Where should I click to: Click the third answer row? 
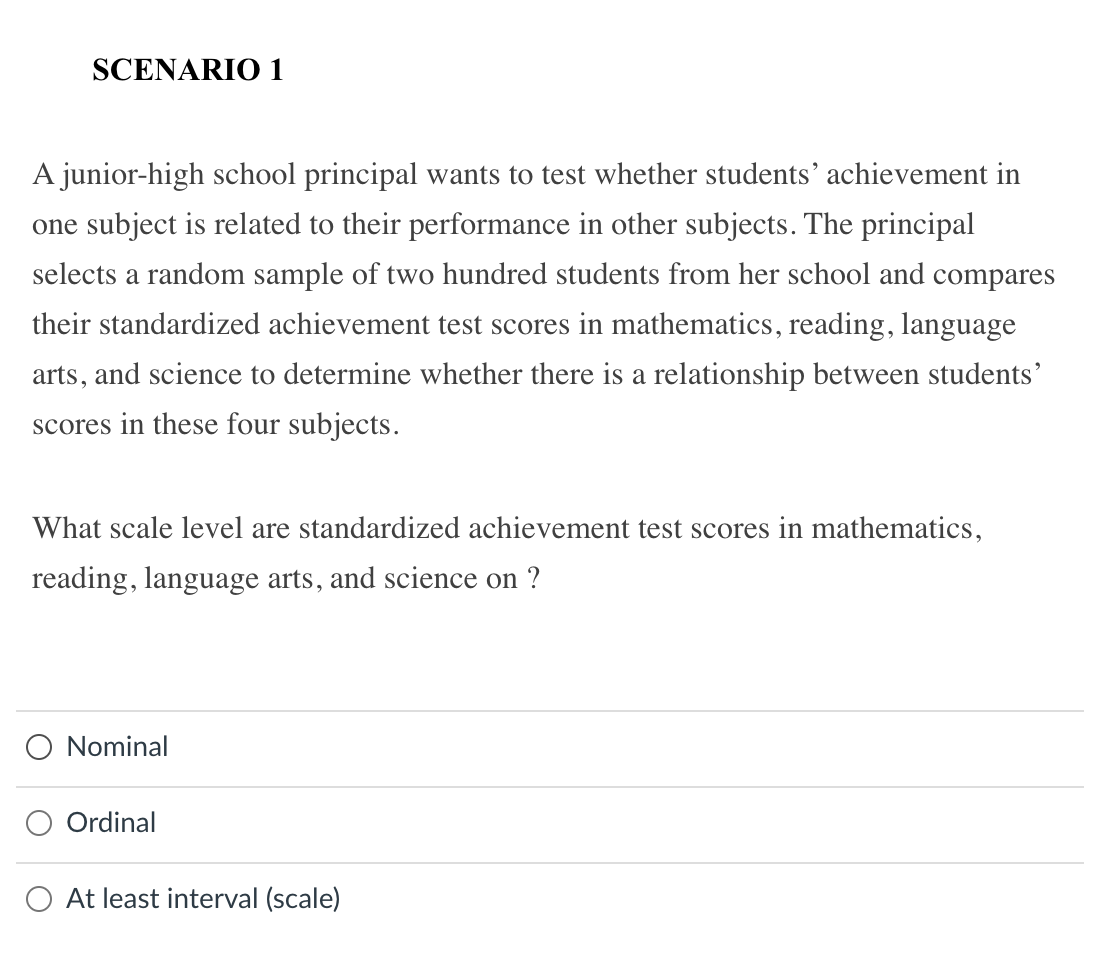pos(400,898)
